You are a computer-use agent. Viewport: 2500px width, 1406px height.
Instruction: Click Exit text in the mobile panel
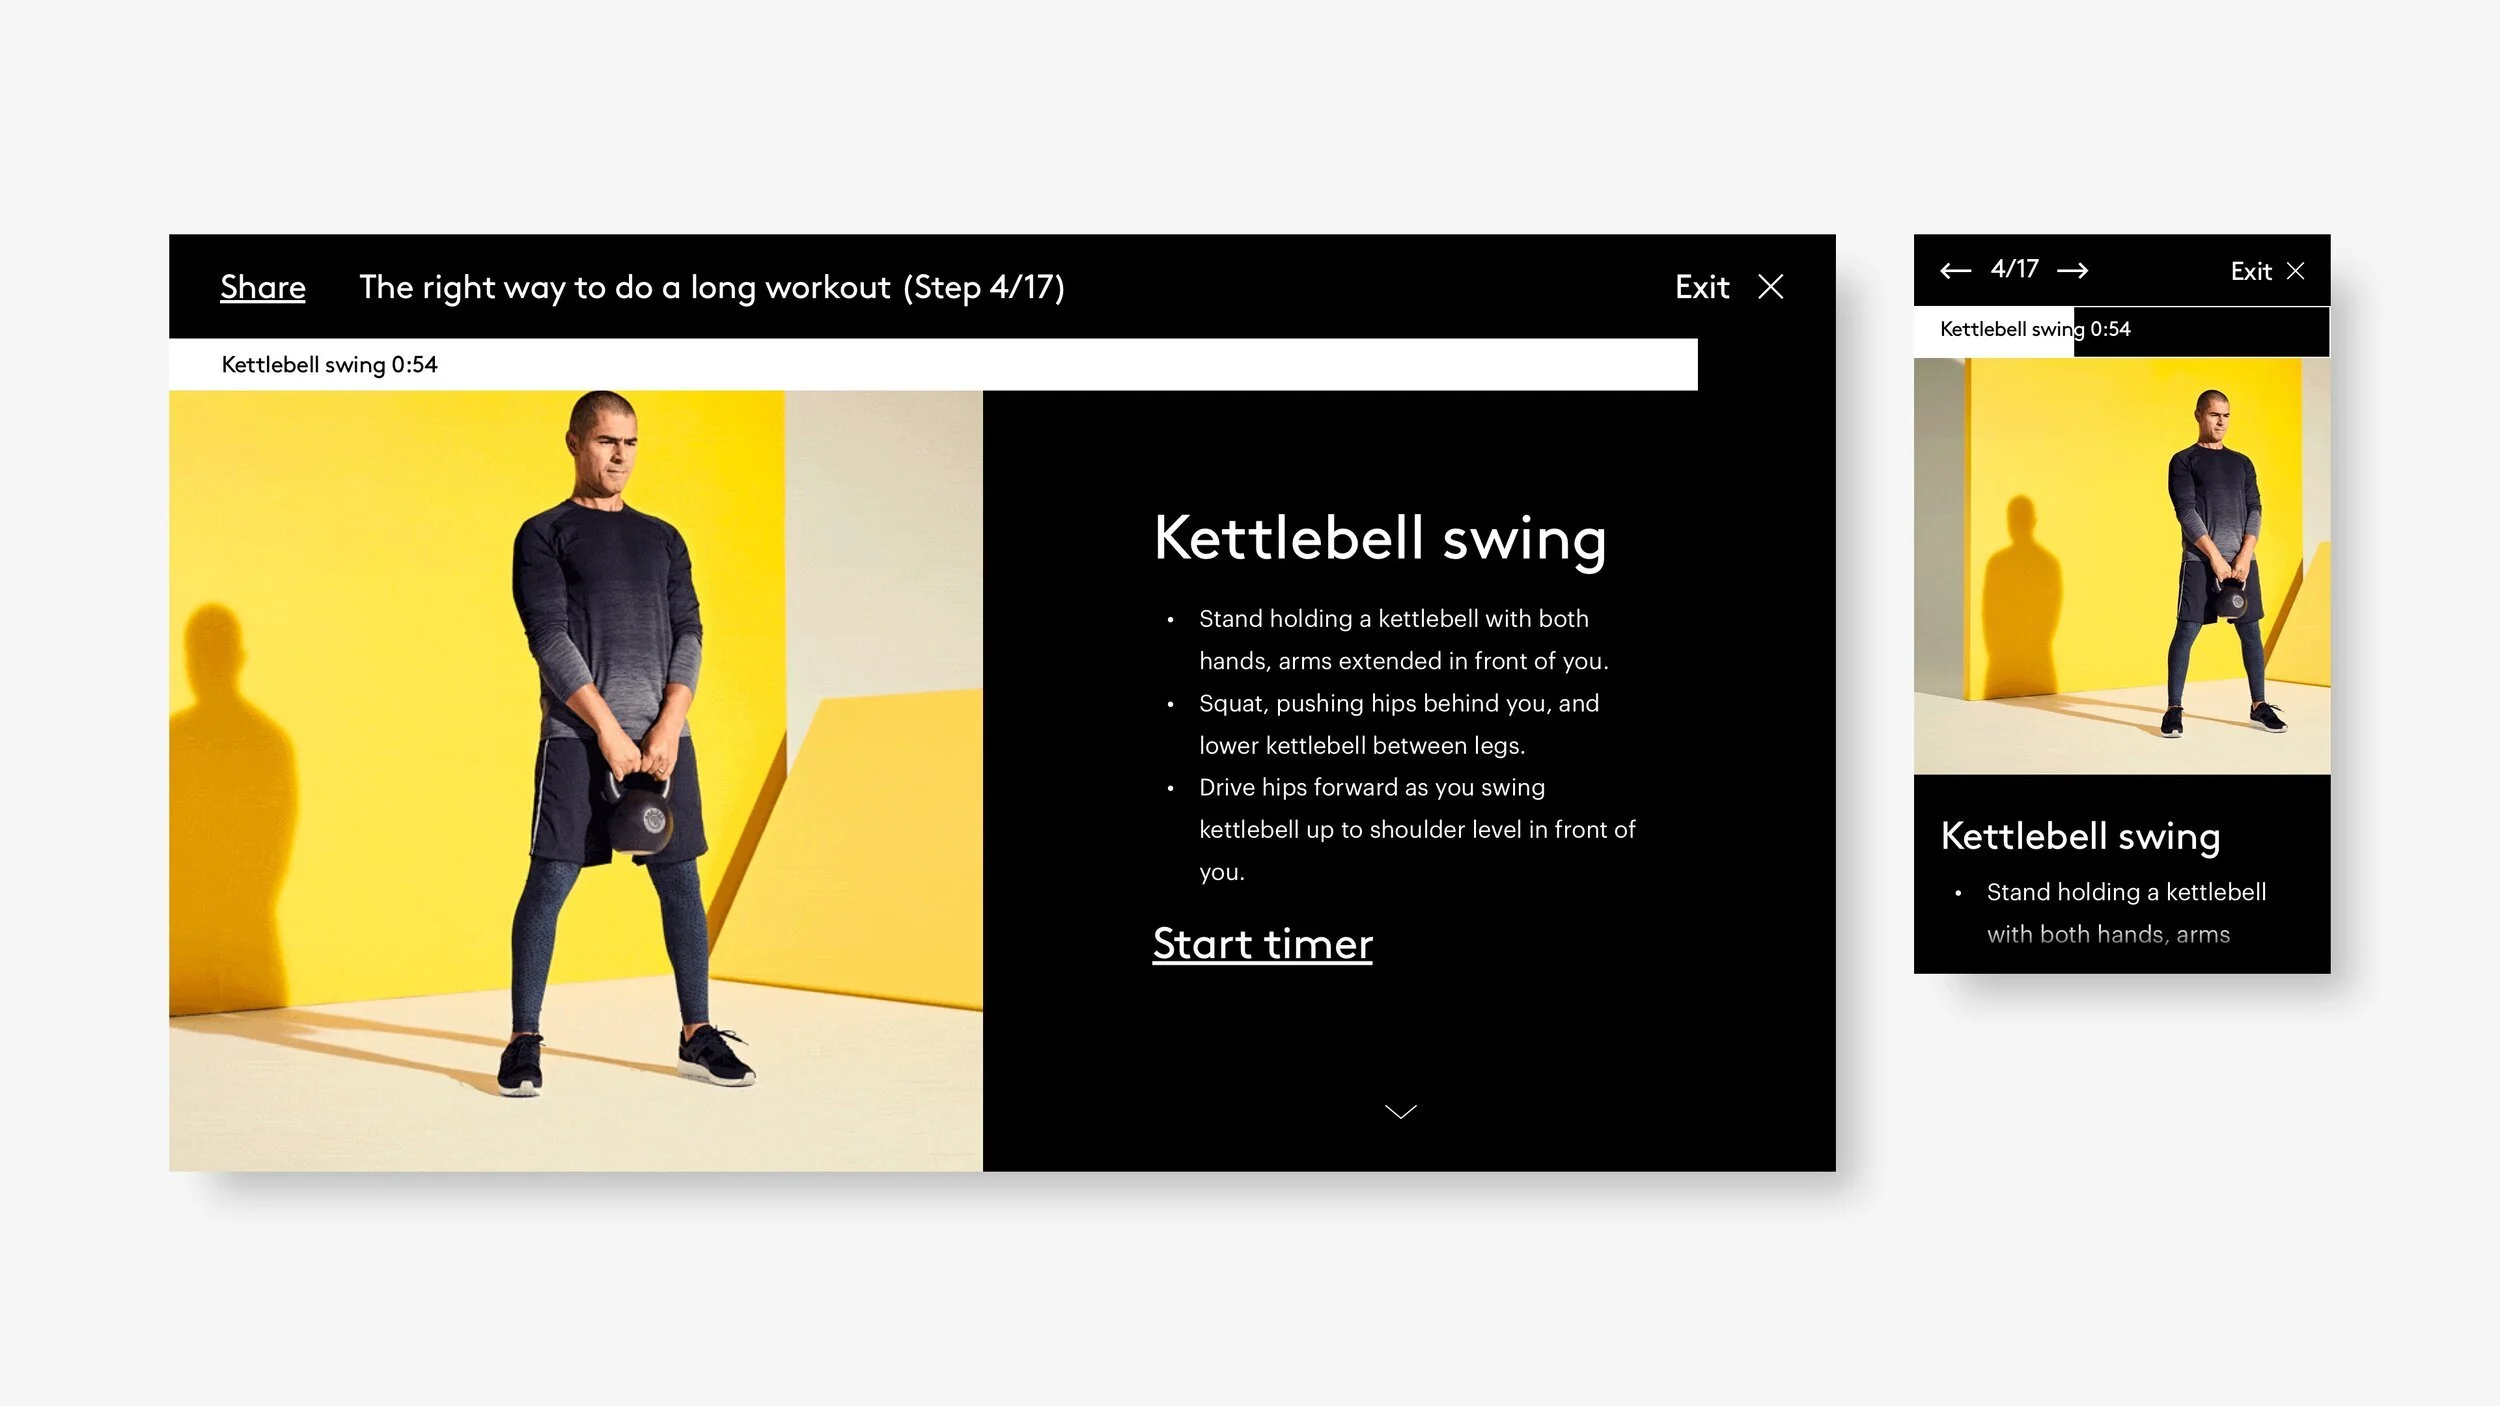click(2250, 271)
